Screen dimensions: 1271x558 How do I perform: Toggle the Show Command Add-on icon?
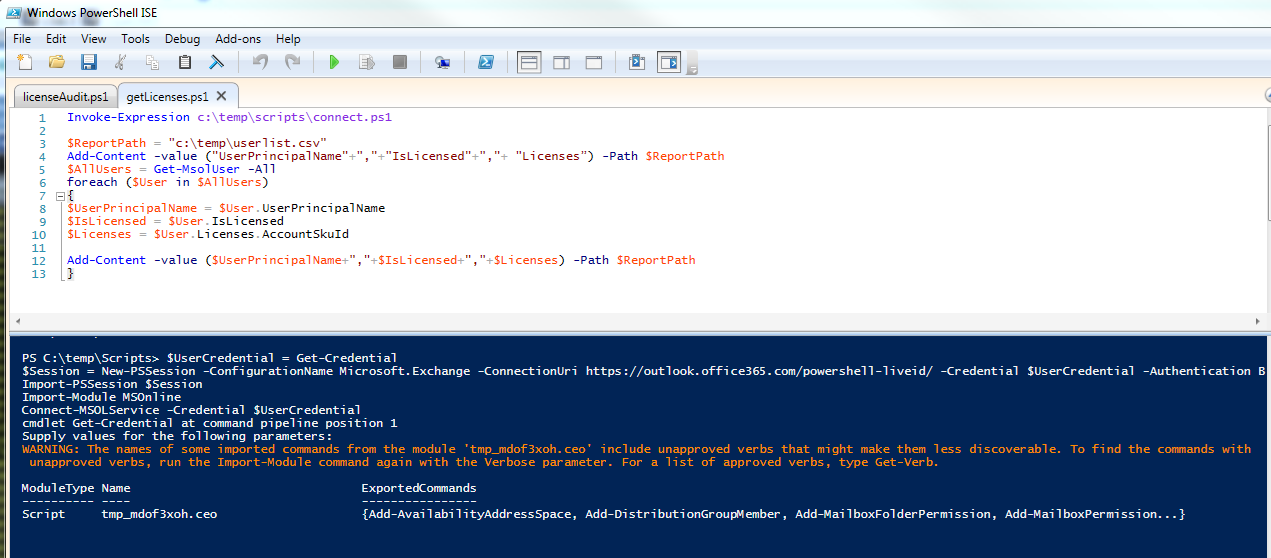pyautogui.click(x=668, y=63)
